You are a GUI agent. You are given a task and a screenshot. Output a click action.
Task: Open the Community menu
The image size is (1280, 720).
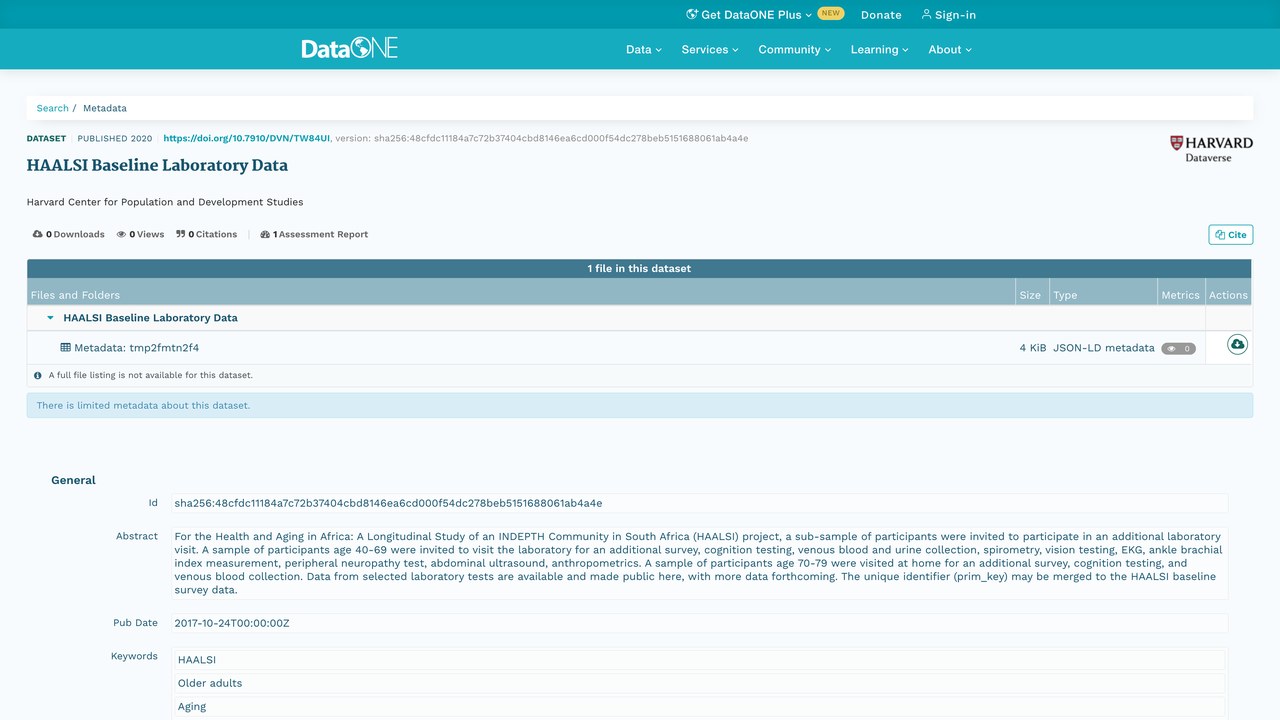pyautogui.click(x=795, y=49)
